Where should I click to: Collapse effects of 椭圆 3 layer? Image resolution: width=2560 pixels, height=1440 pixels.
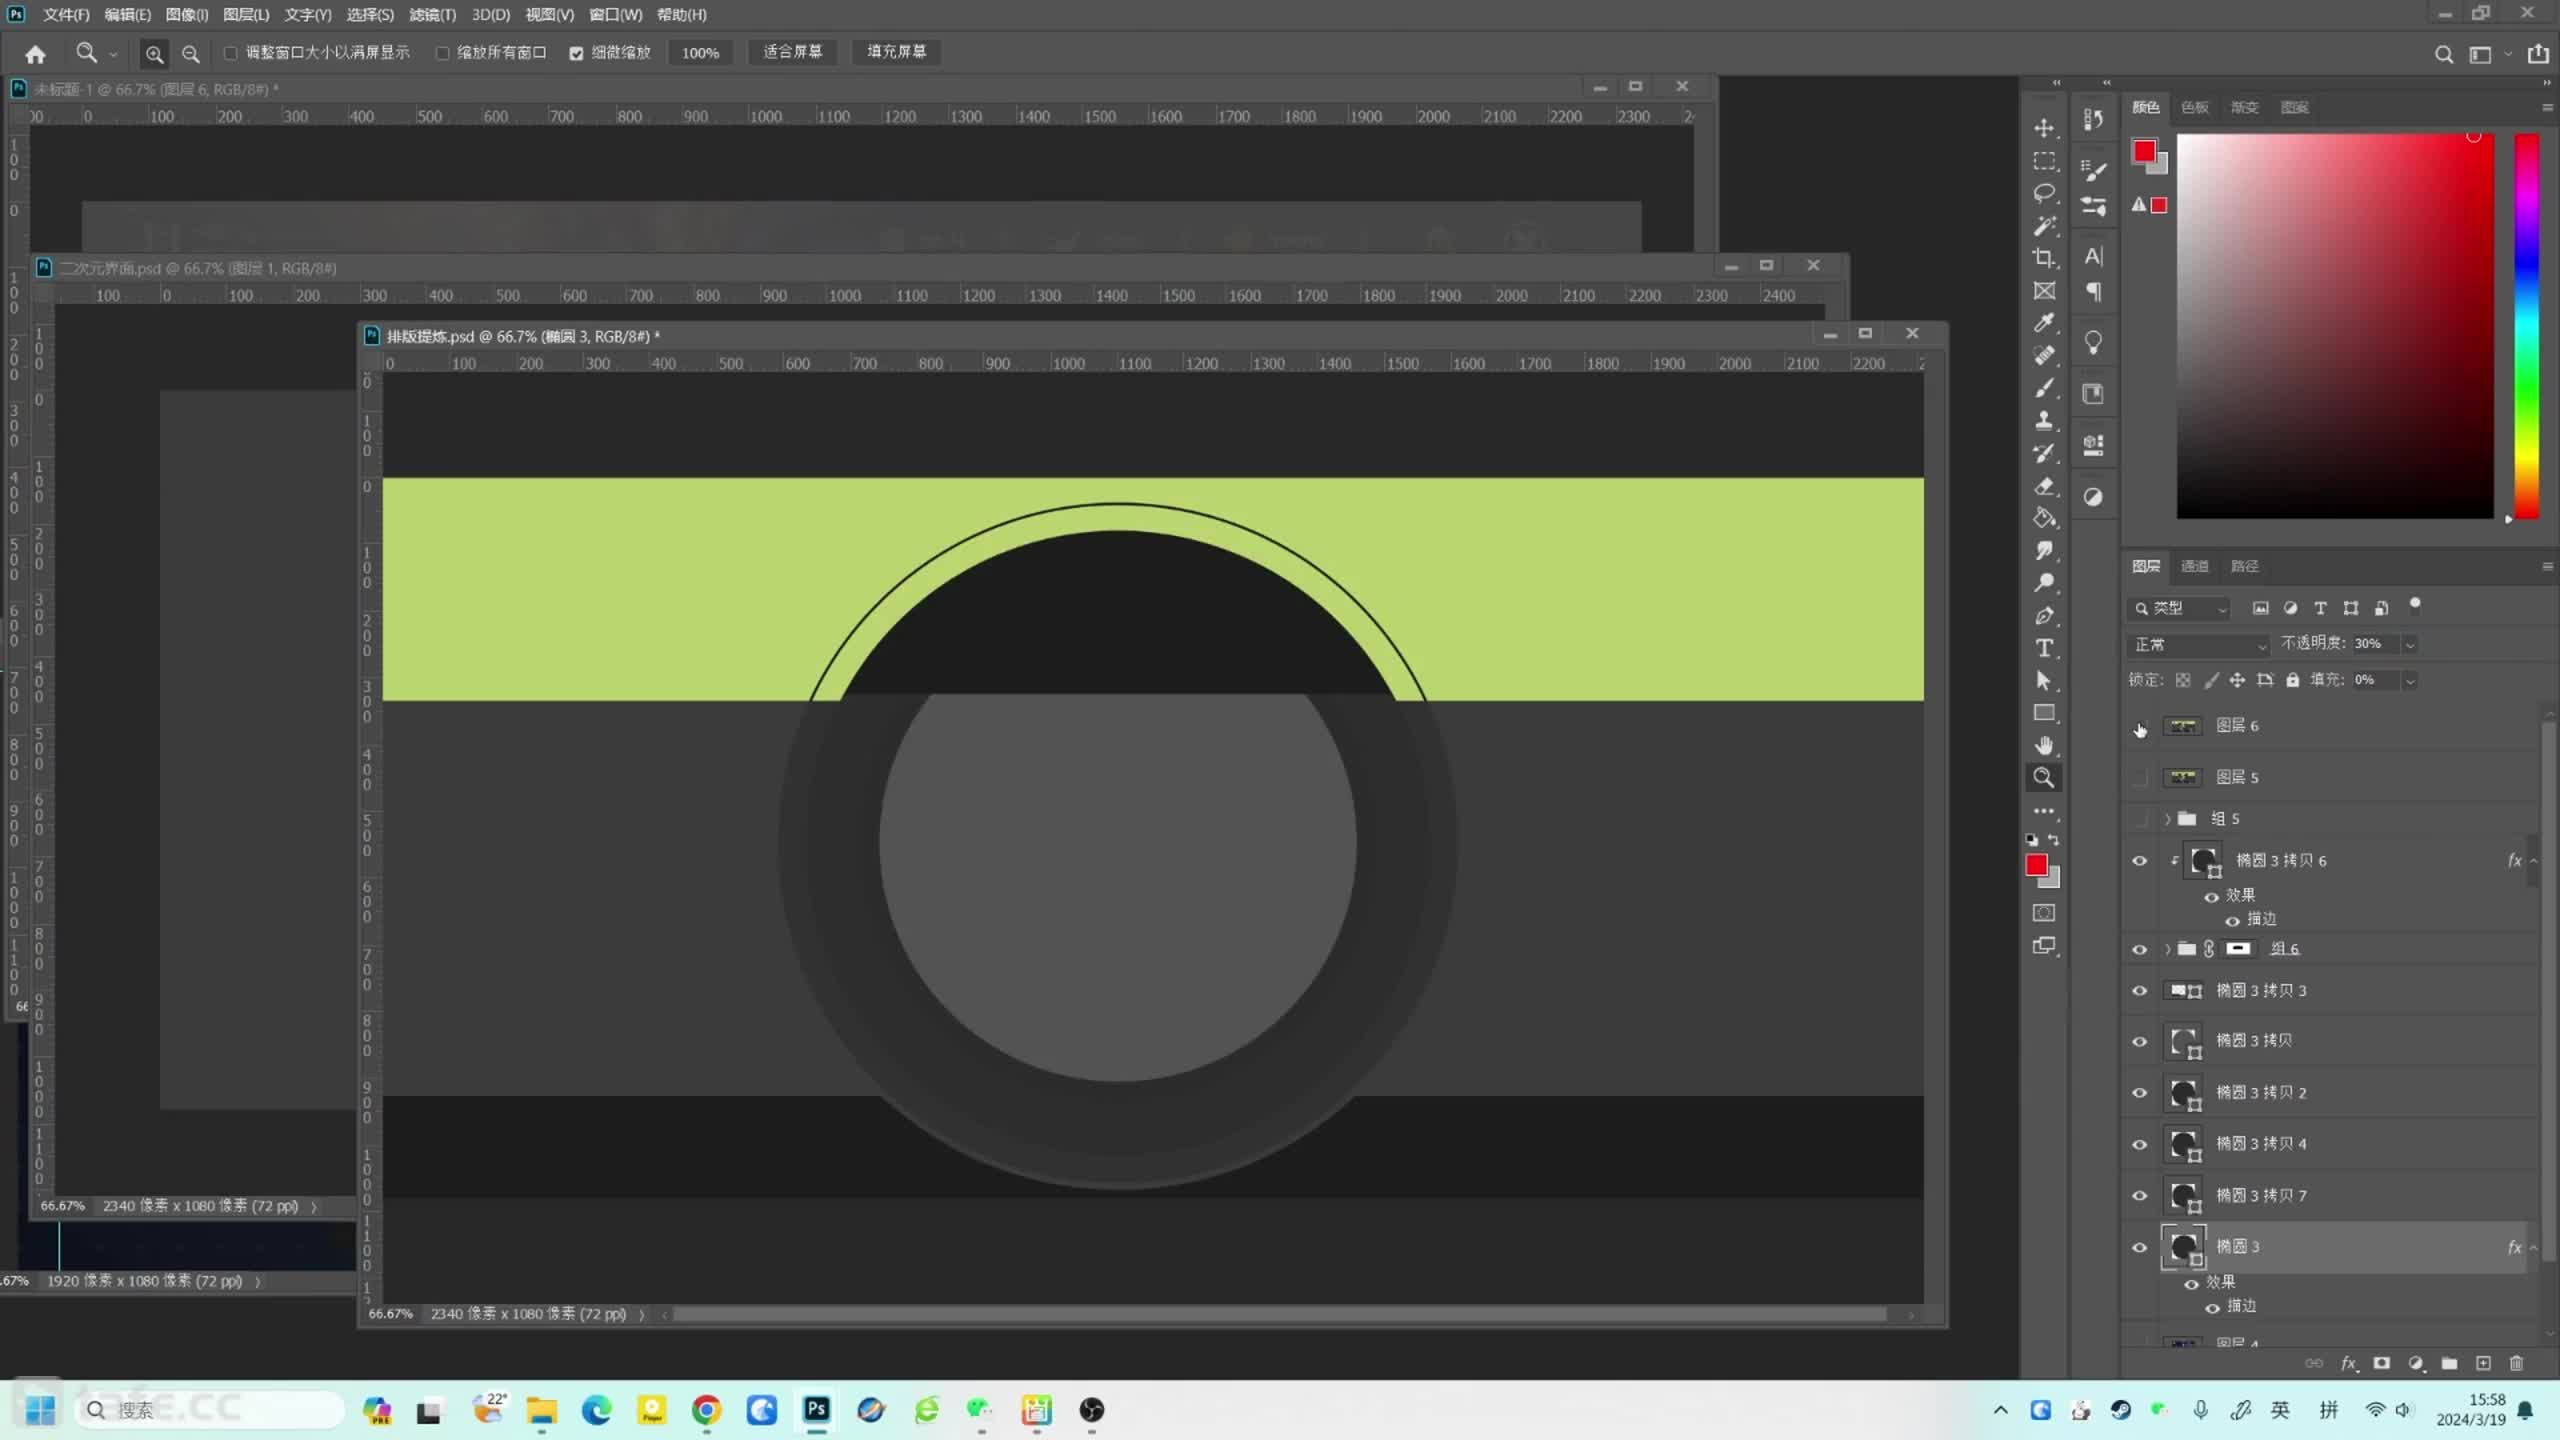point(2534,1247)
